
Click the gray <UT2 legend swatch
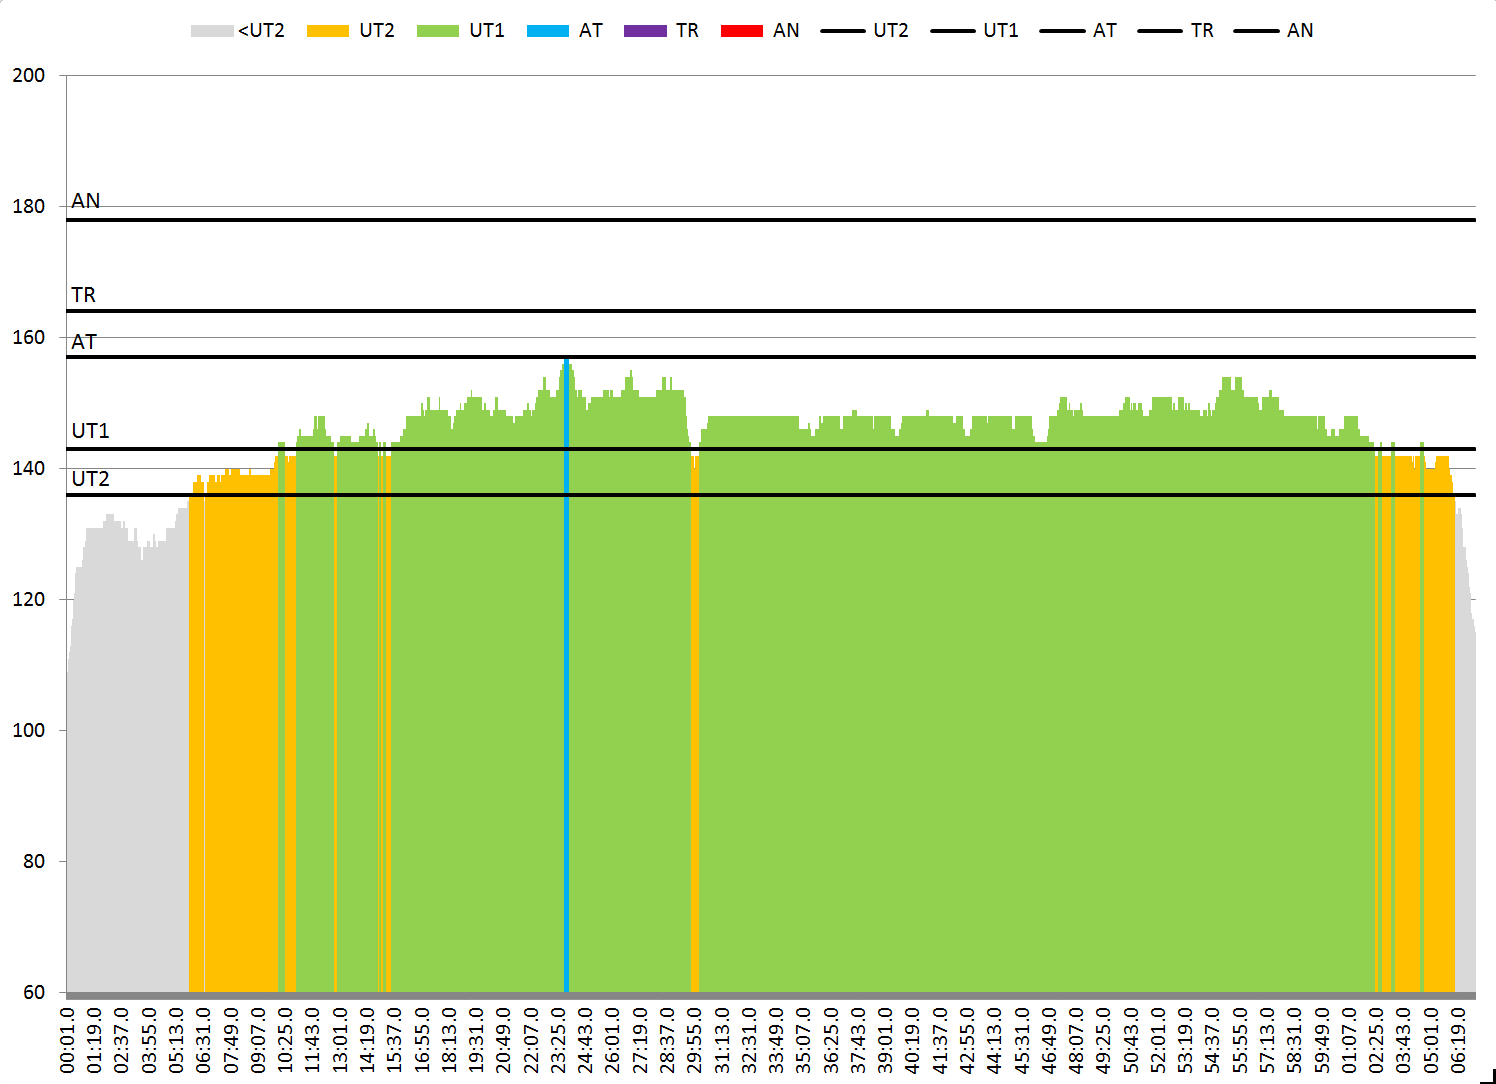(211, 31)
